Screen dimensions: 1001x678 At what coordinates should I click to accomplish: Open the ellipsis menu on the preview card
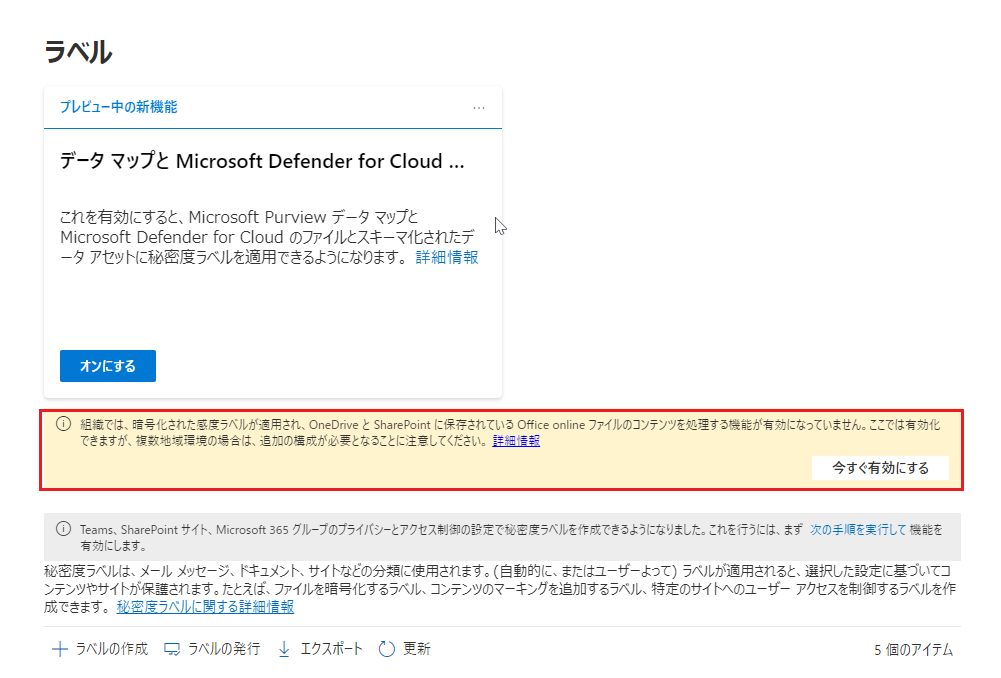click(x=479, y=108)
